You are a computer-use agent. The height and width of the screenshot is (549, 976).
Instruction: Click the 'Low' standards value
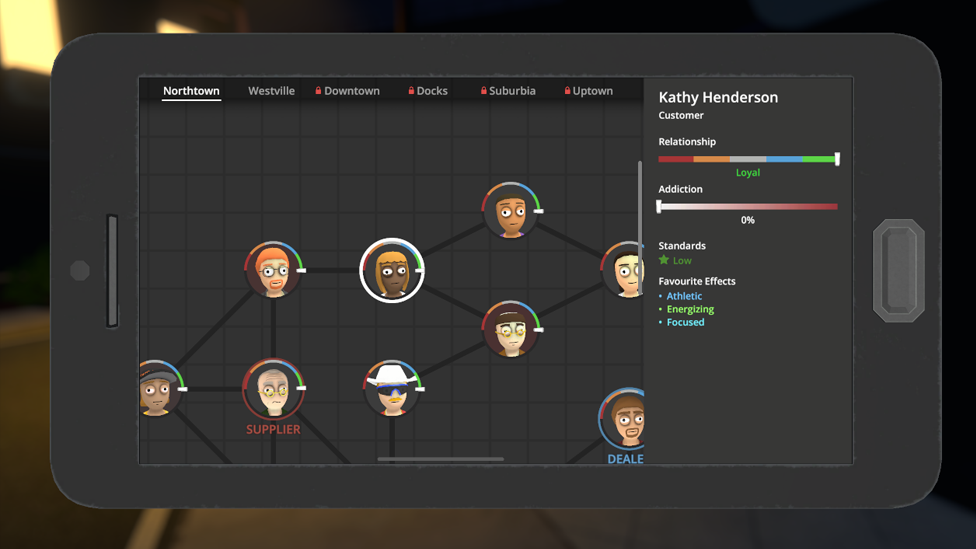682,261
